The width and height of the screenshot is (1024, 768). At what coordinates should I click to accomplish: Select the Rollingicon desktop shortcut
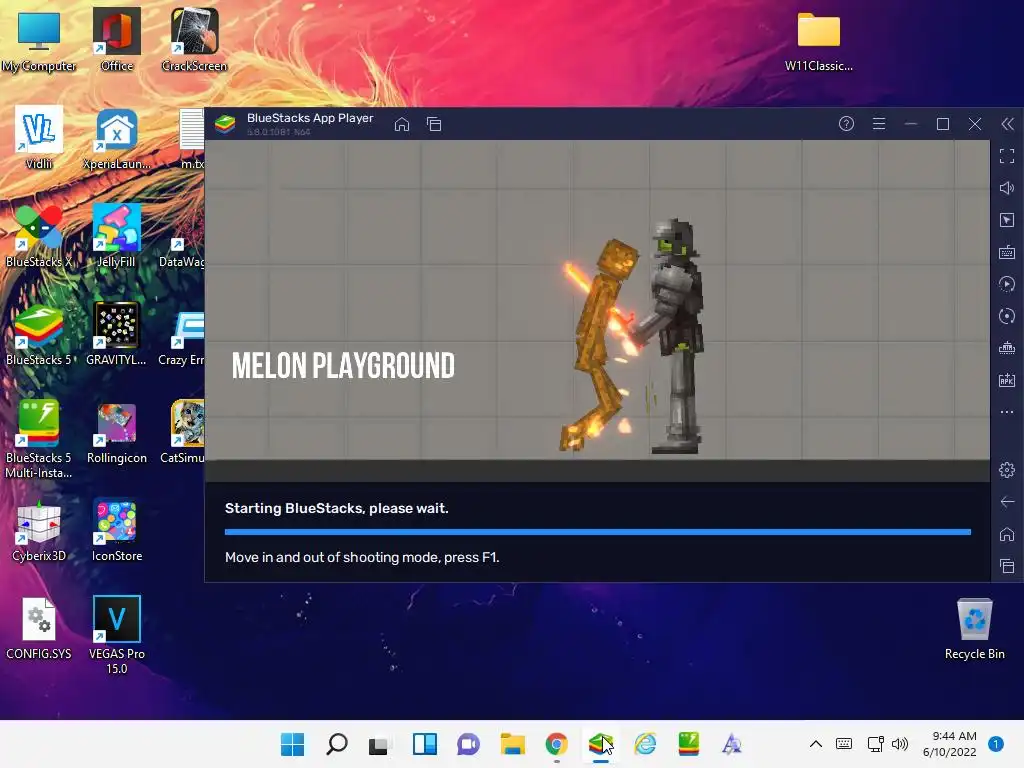116,432
